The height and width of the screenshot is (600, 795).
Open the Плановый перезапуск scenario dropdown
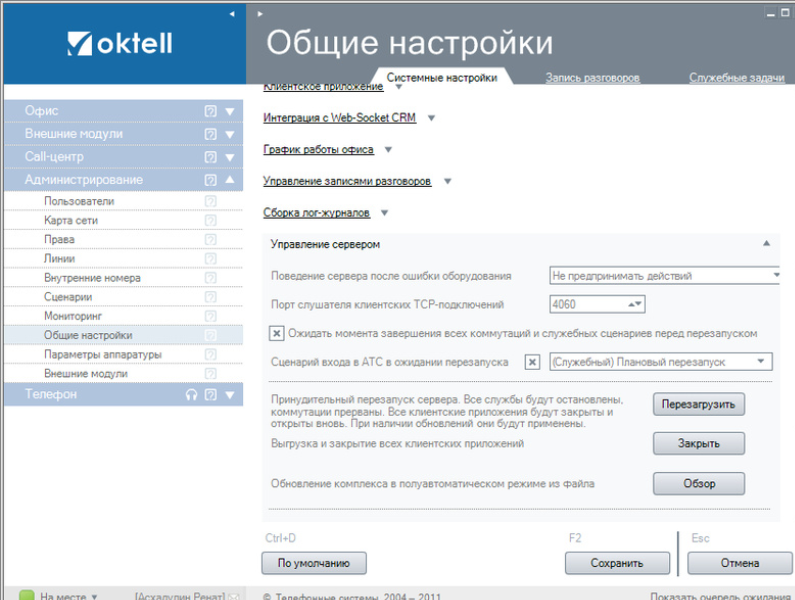click(762, 362)
